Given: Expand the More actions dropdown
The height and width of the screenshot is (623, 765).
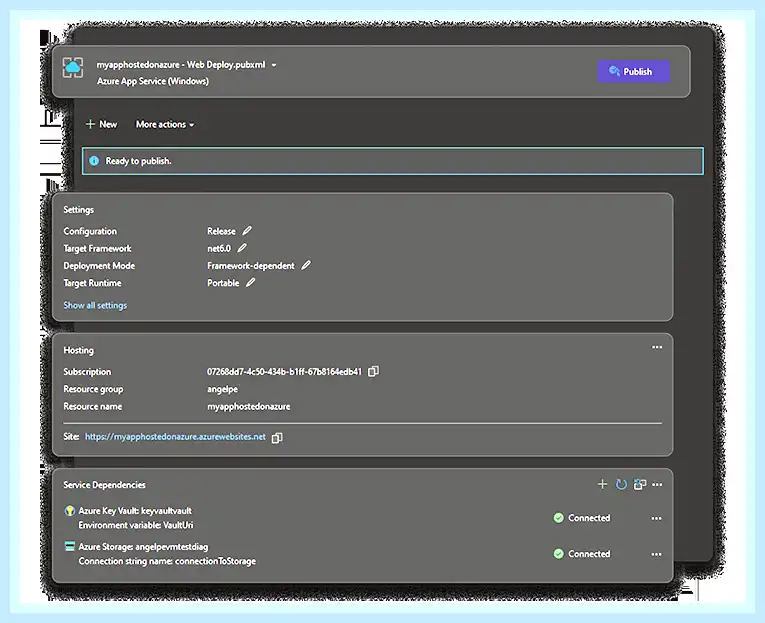Looking at the screenshot, I should (165, 124).
